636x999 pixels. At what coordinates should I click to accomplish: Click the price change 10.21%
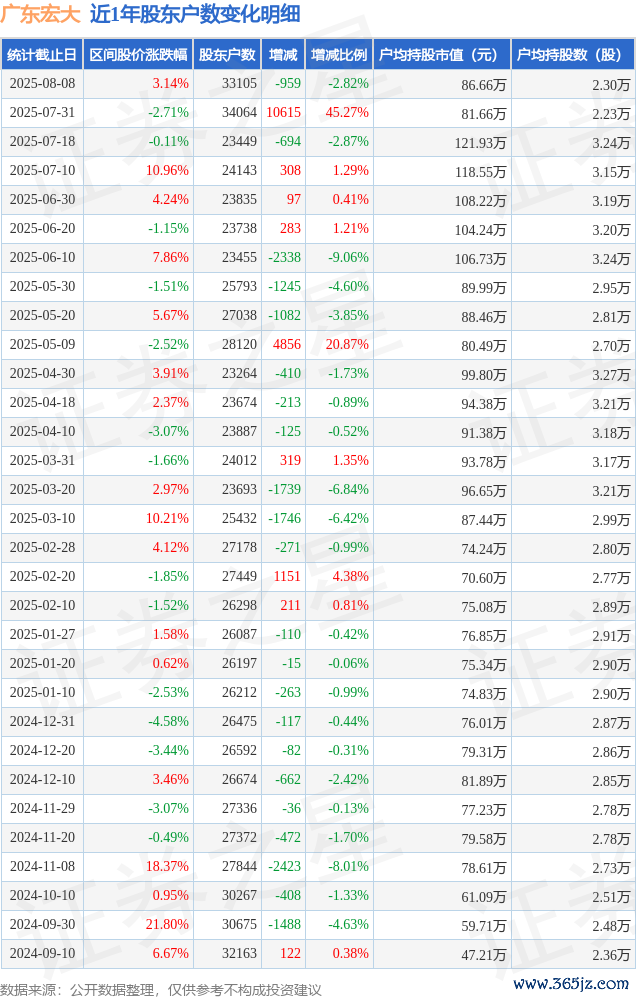coord(167,519)
